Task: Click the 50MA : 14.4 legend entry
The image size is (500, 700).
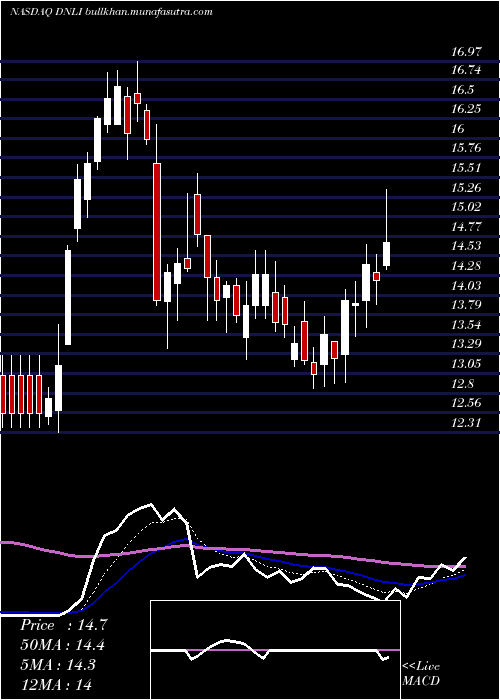Action: 63,645
